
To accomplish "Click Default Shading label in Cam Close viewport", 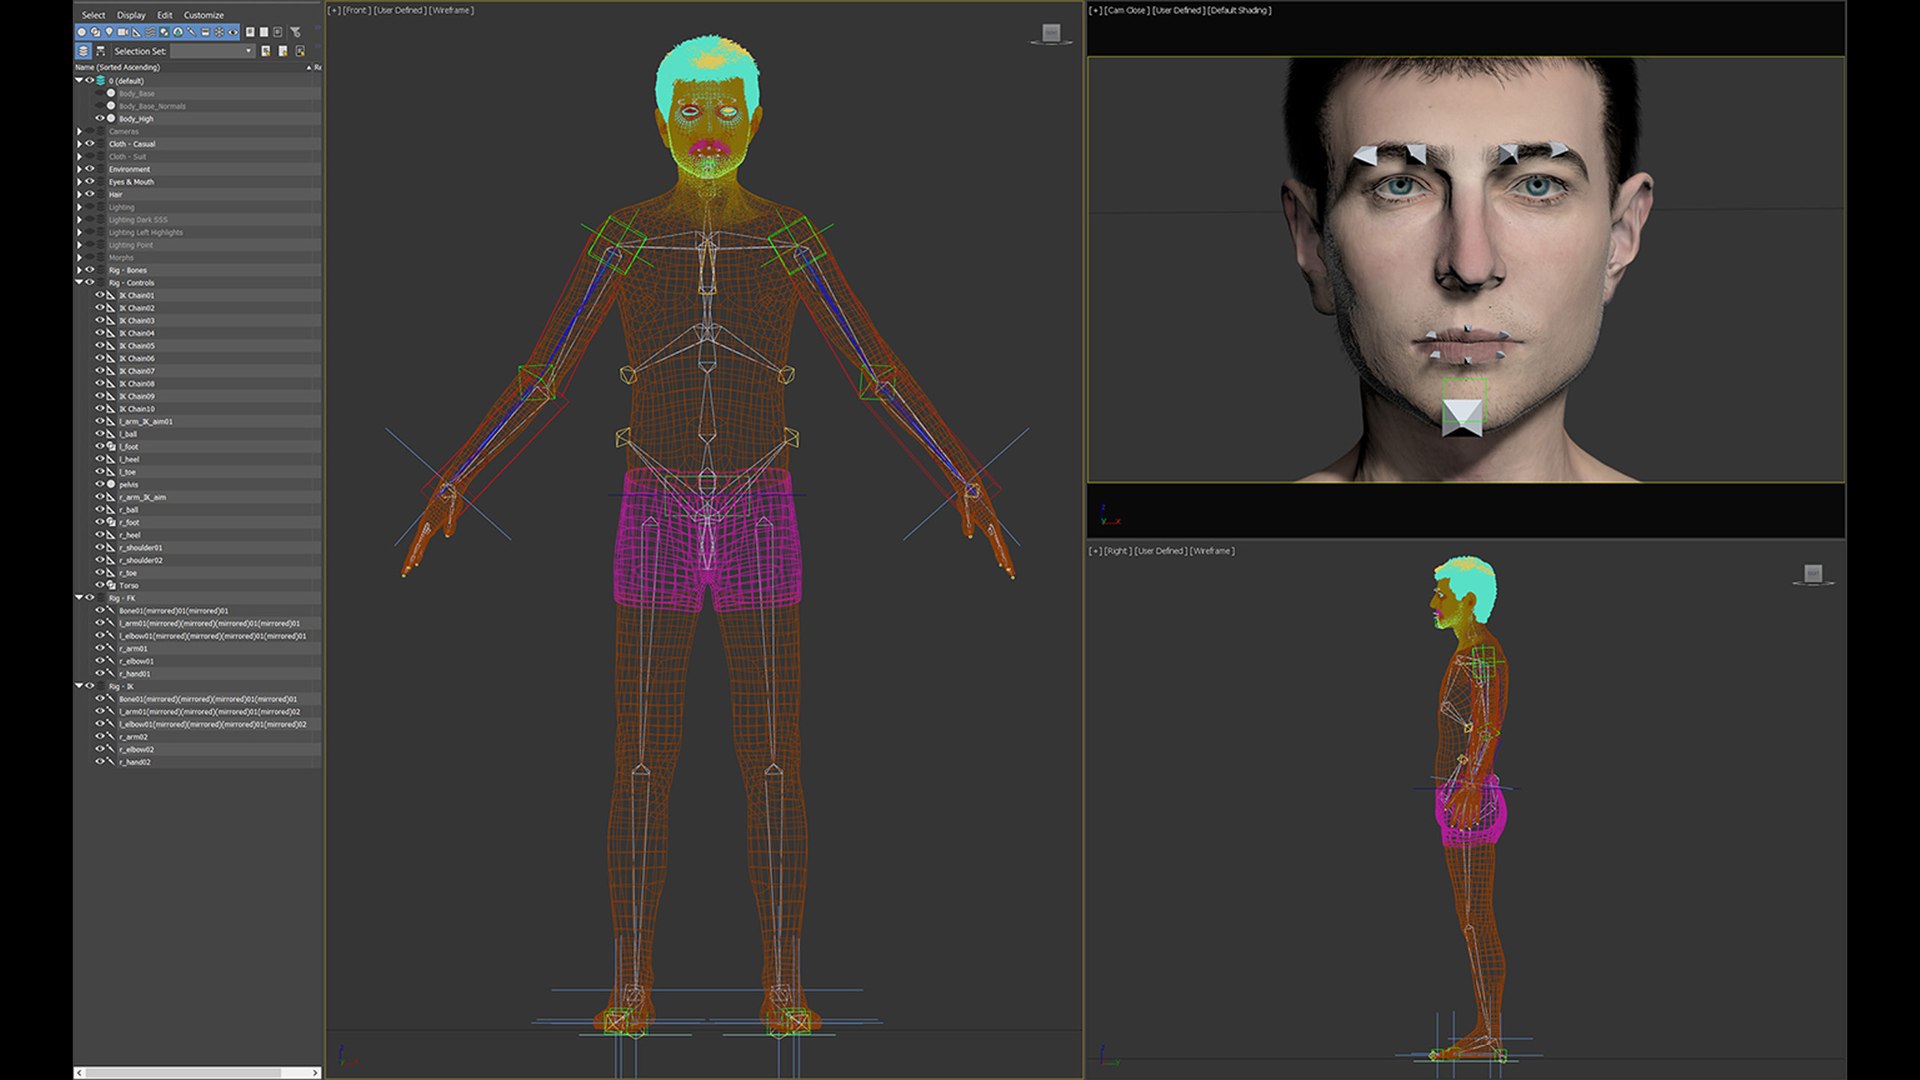I will (1239, 10).
